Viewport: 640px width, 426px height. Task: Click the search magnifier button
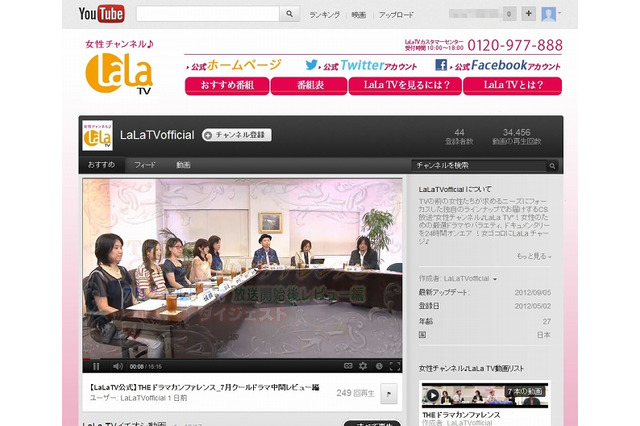coord(289,14)
